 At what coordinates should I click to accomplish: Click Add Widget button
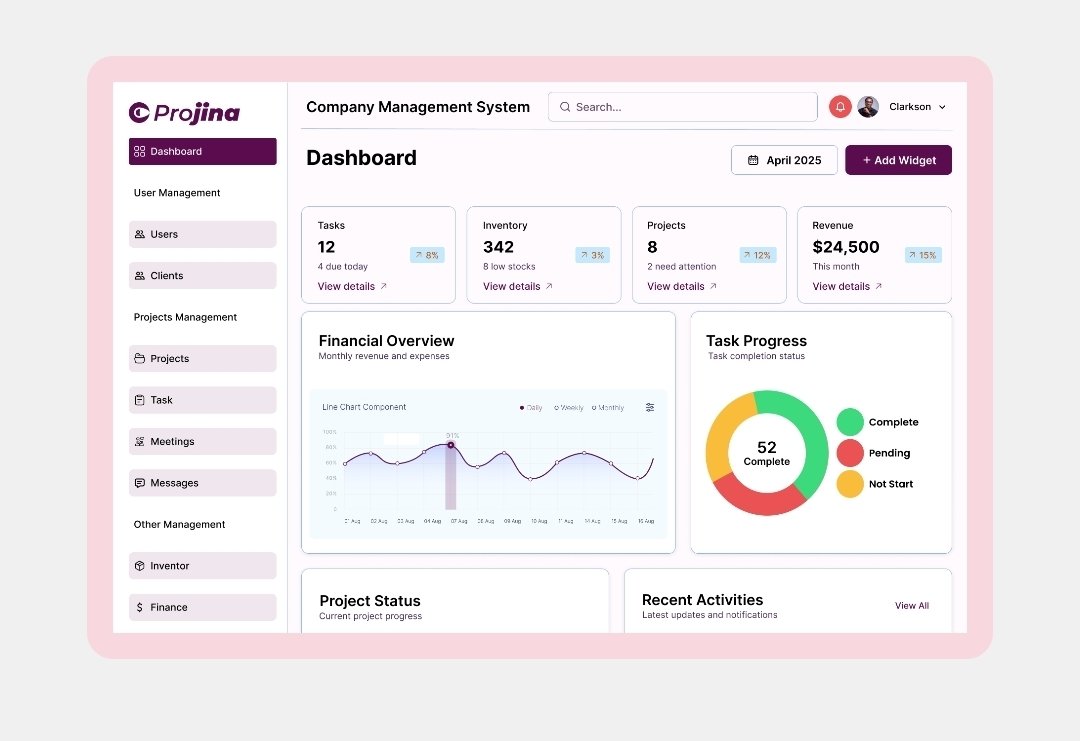pos(898,160)
